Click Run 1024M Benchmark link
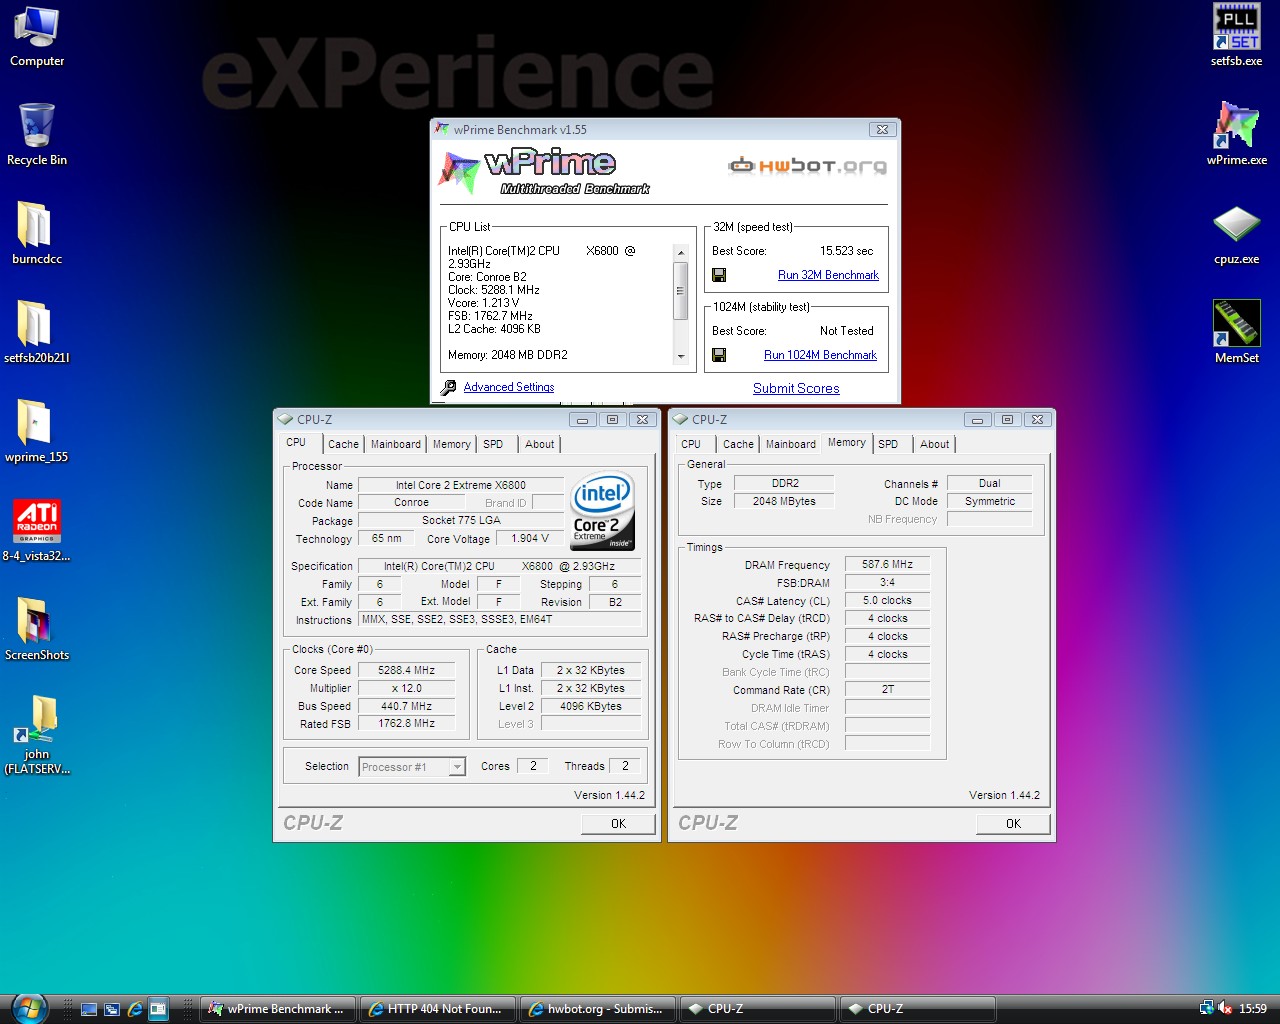 [820, 355]
